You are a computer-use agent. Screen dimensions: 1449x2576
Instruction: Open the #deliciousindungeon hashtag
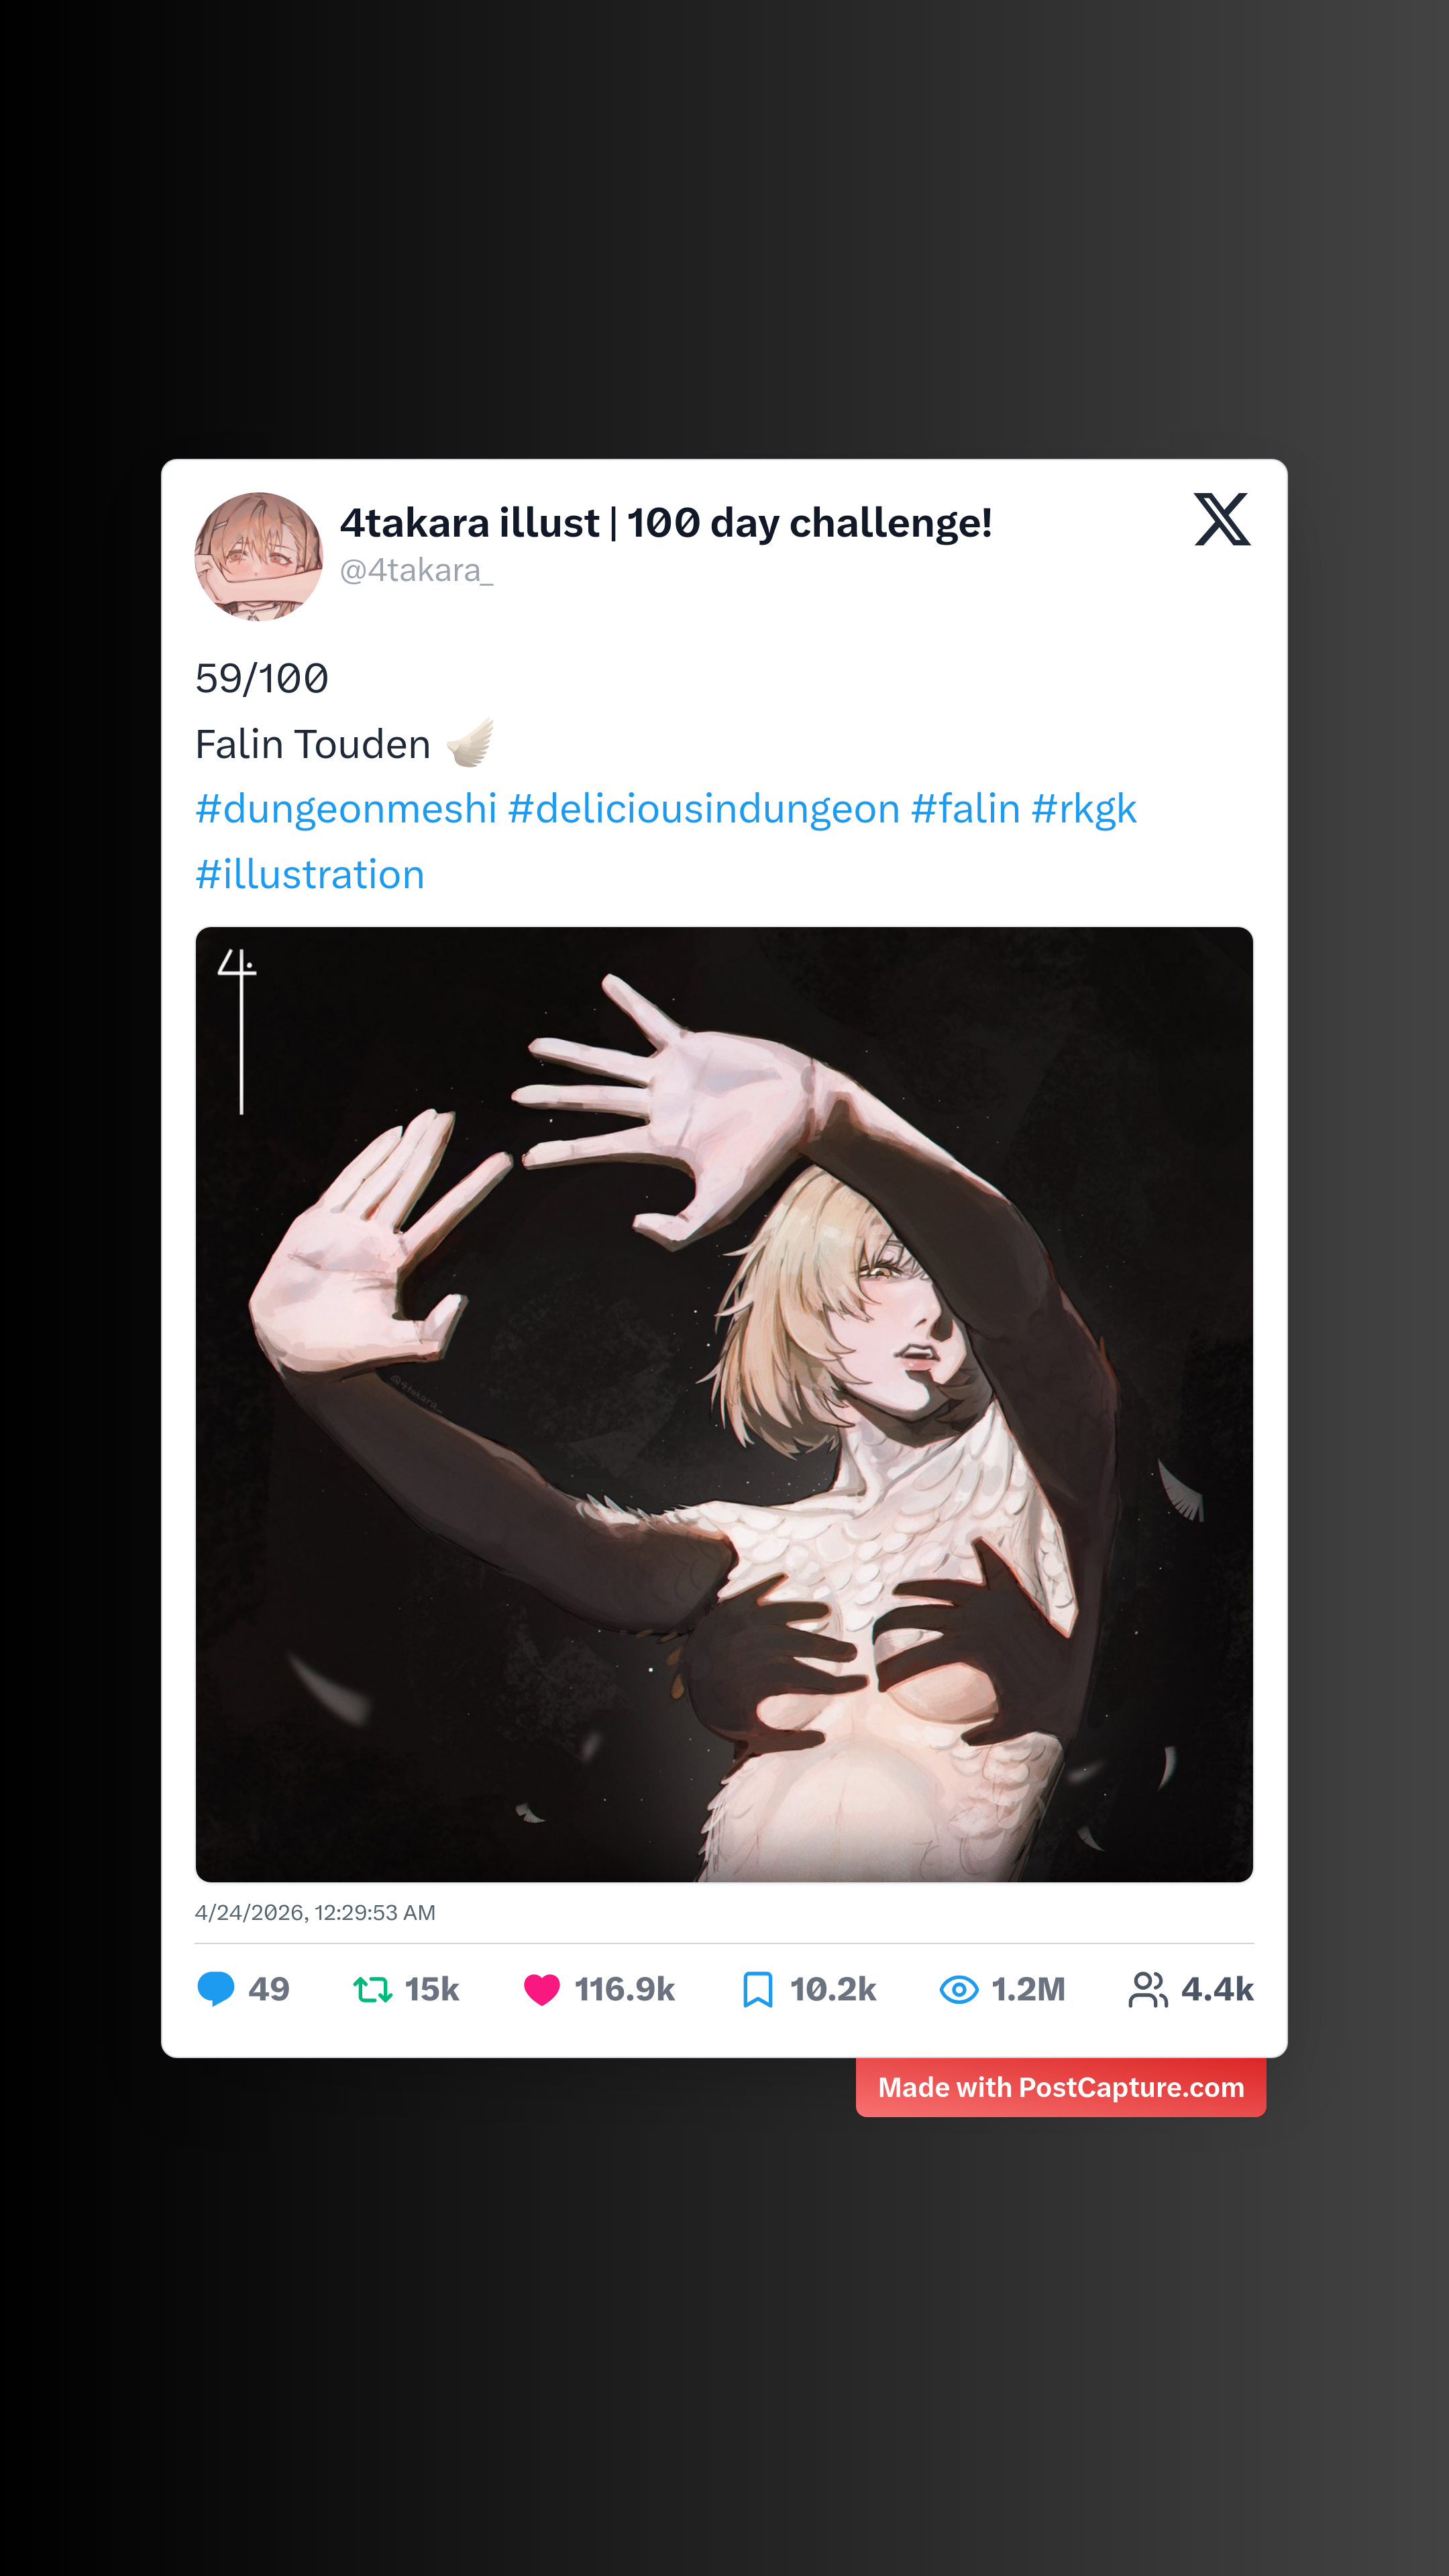coord(703,808)
